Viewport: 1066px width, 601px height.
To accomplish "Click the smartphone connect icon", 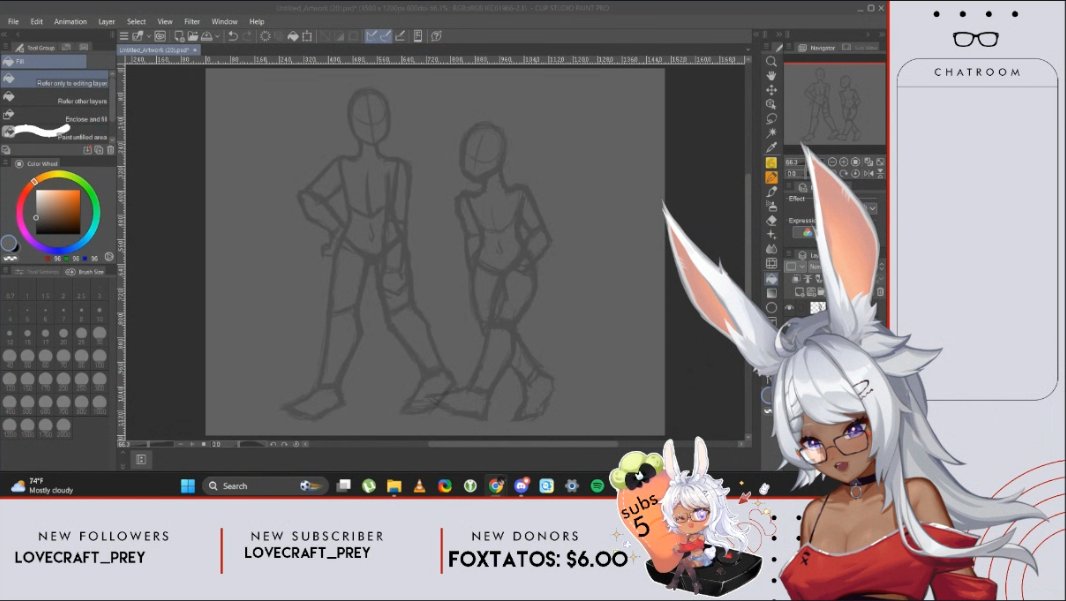I will pos(418,36).
